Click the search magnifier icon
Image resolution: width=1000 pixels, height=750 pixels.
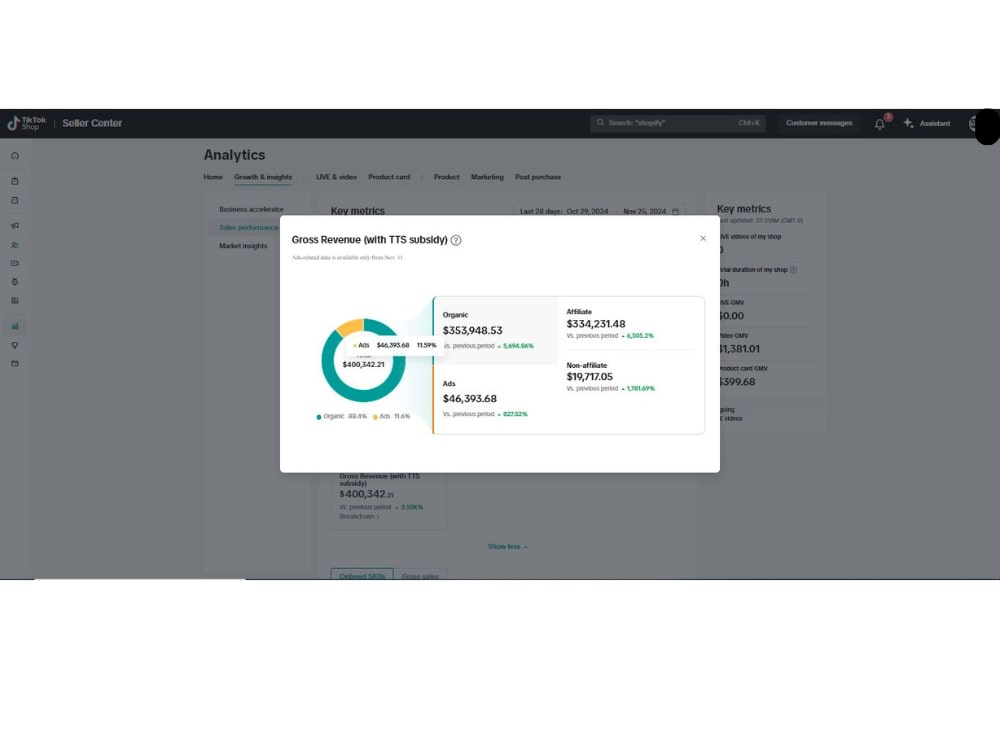click(x=600, y=122)
